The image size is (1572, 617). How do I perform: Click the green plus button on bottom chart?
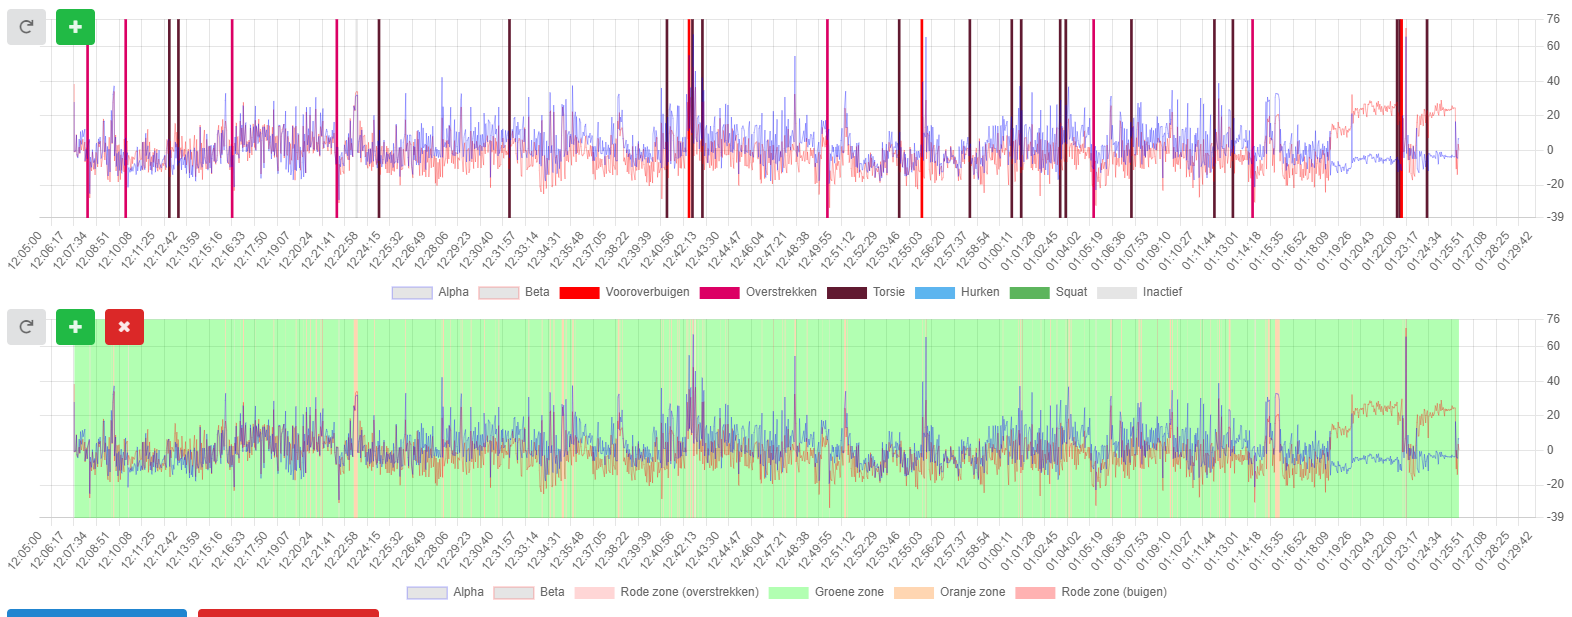[75, 327]
